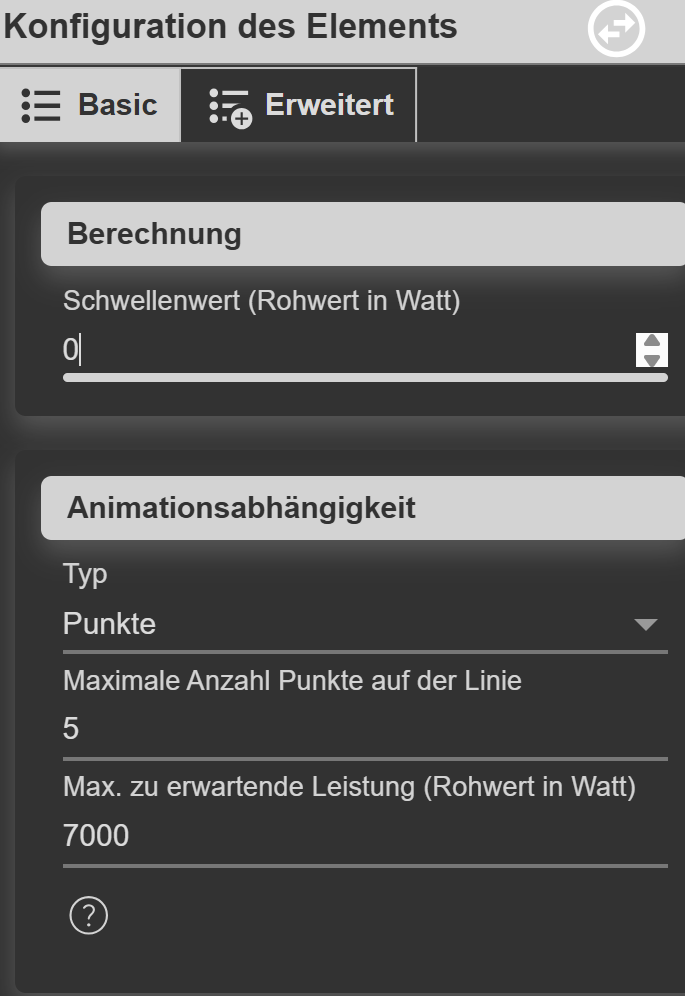Click the Schwellenwert (Rohwert in Watt) label
This screenshot has width=685, height=996.
point(261,301)
